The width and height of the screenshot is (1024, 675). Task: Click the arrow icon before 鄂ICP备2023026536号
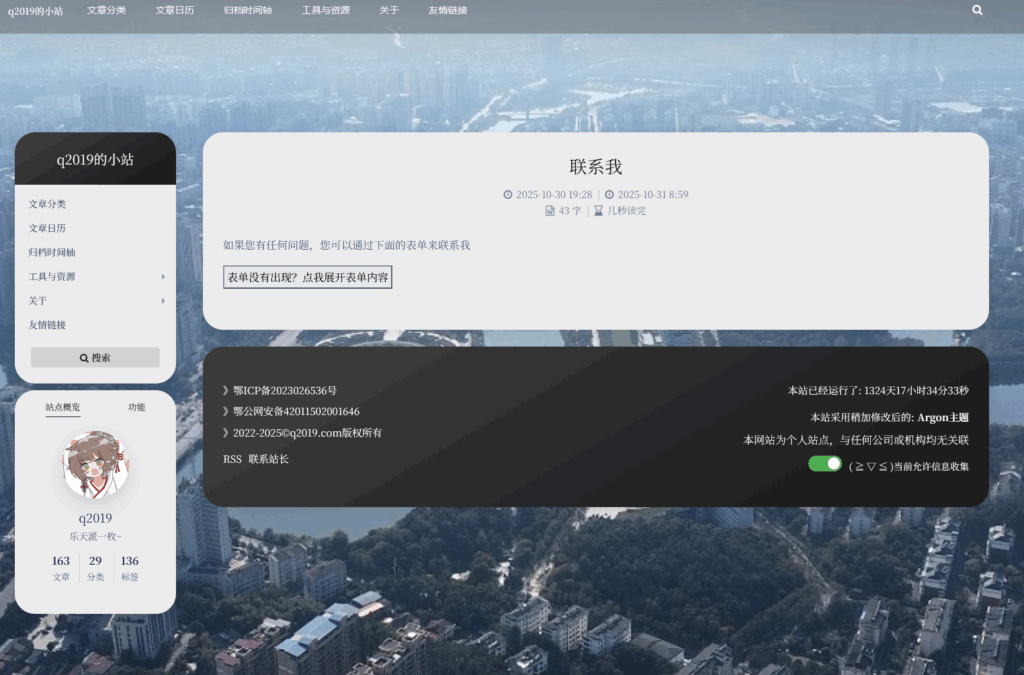click(x=224, y=390)
